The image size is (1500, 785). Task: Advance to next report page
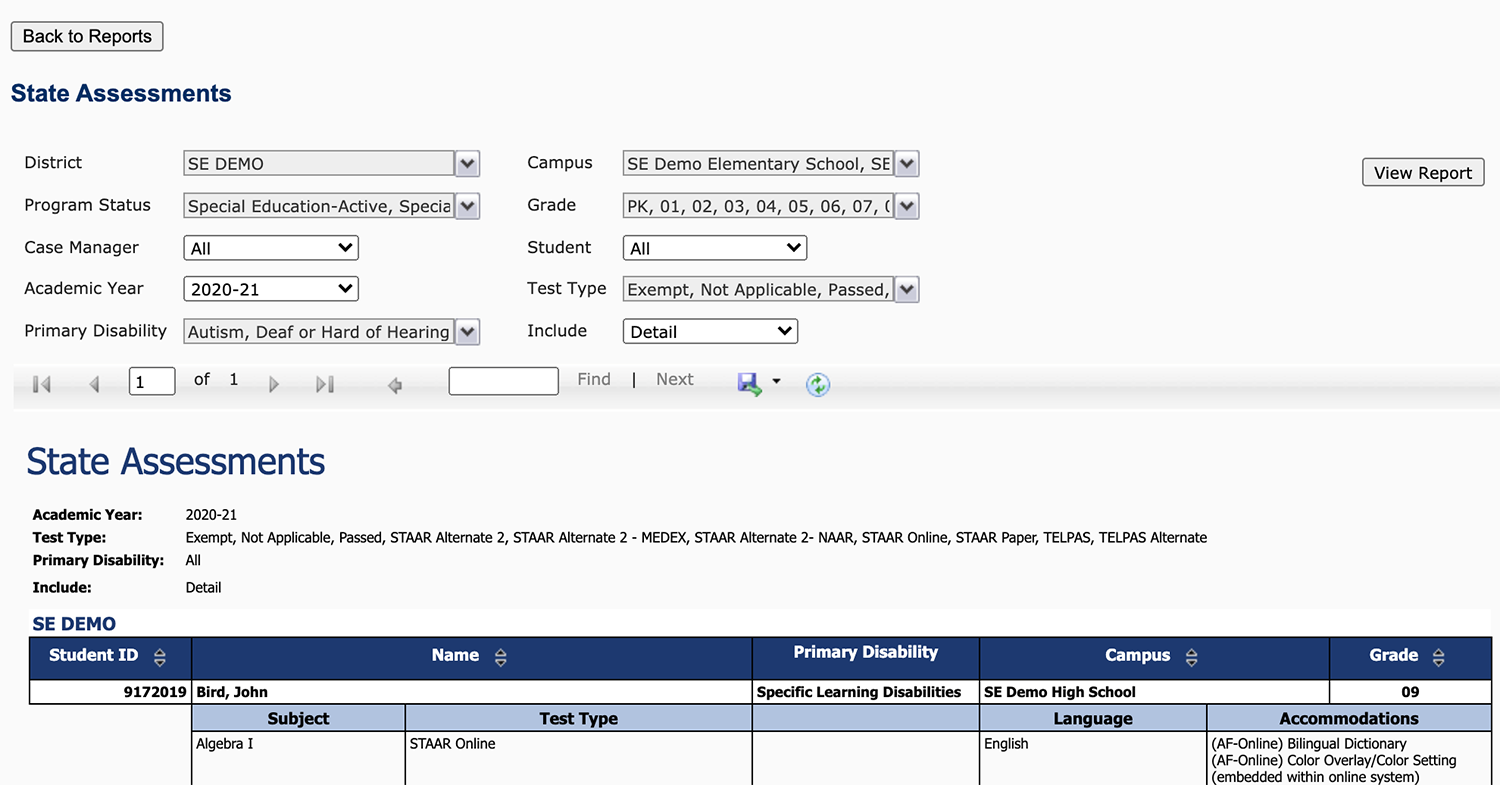point(274,385)
